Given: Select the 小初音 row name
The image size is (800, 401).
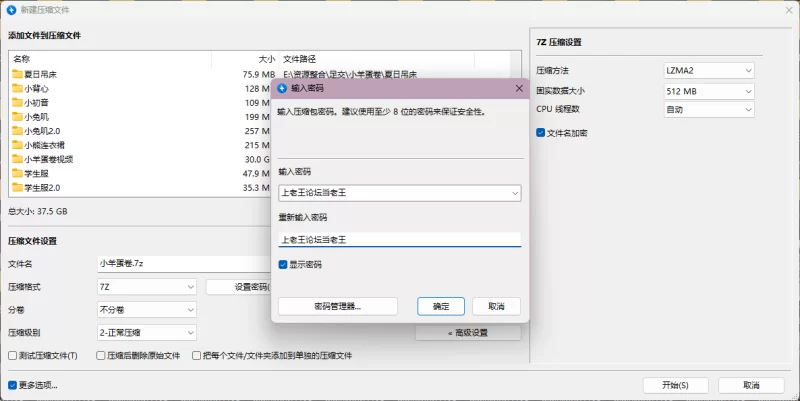Looking at the screenshot, I should tap(36, 103).
